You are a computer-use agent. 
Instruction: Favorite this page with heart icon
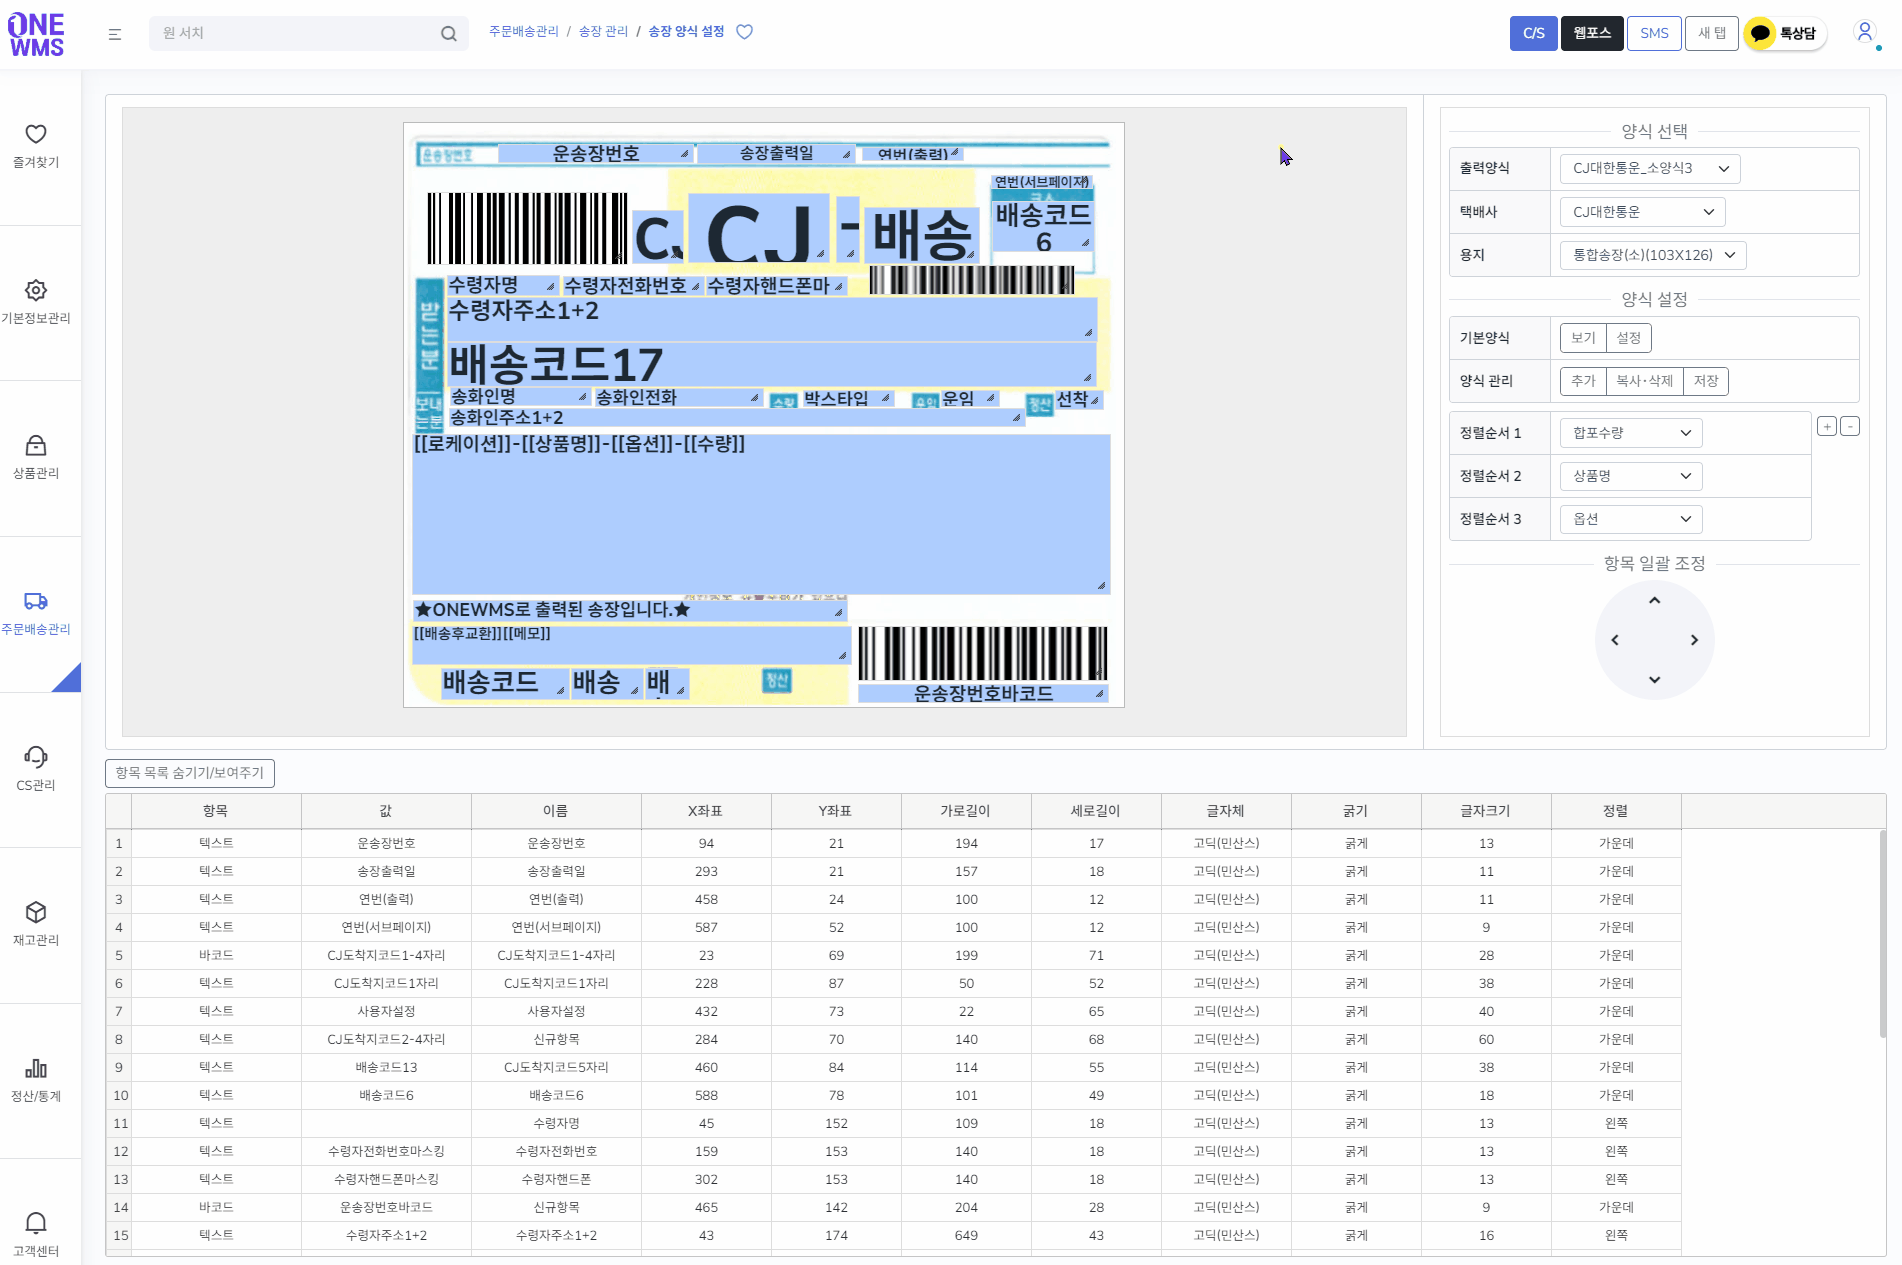coord(744,32)
